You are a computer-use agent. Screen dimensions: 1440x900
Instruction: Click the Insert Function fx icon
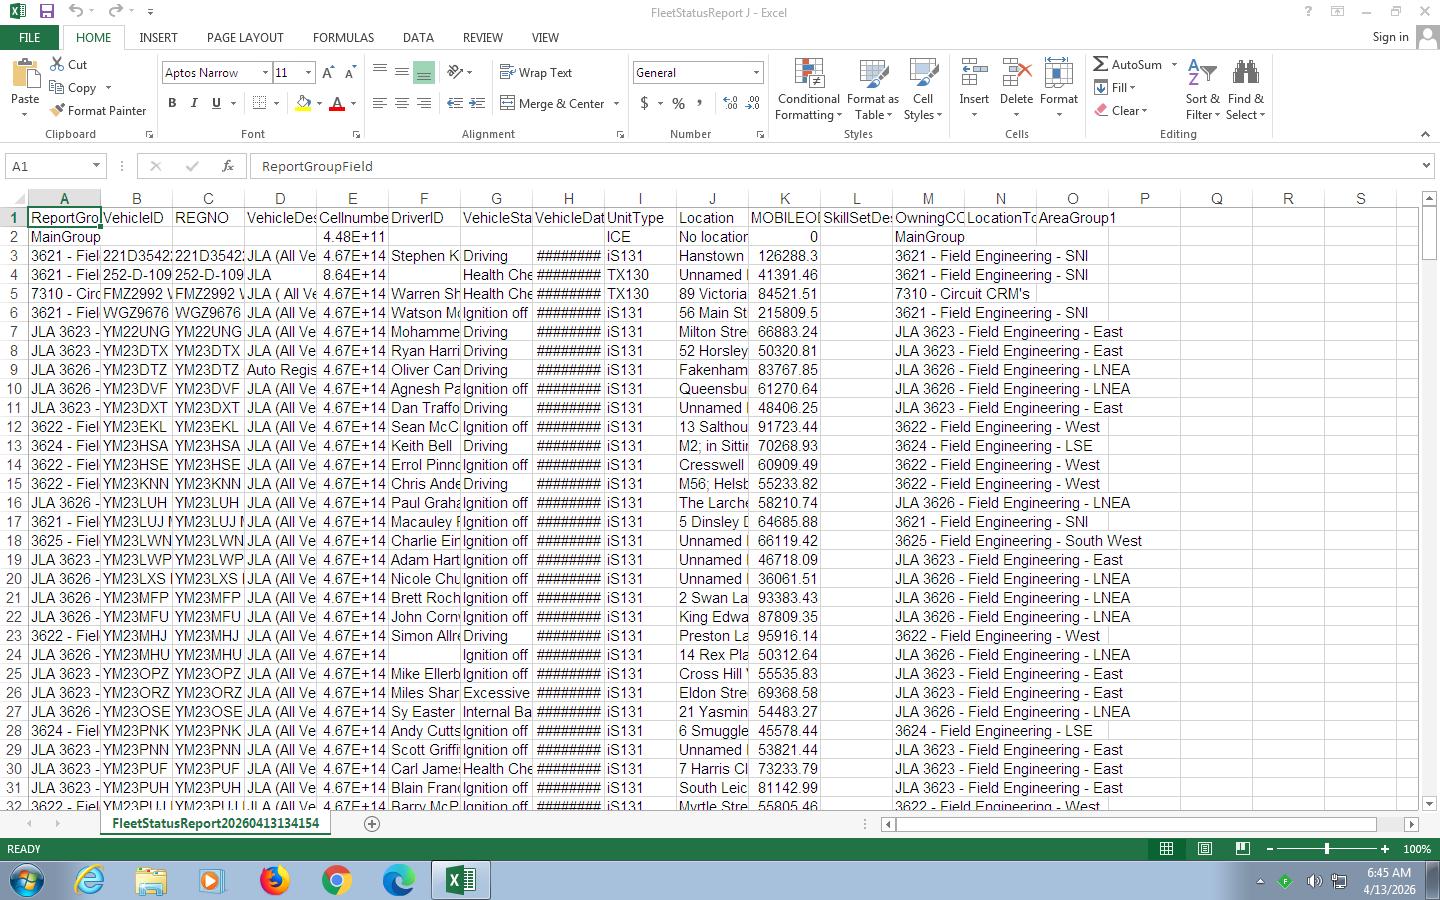[228, 166]
